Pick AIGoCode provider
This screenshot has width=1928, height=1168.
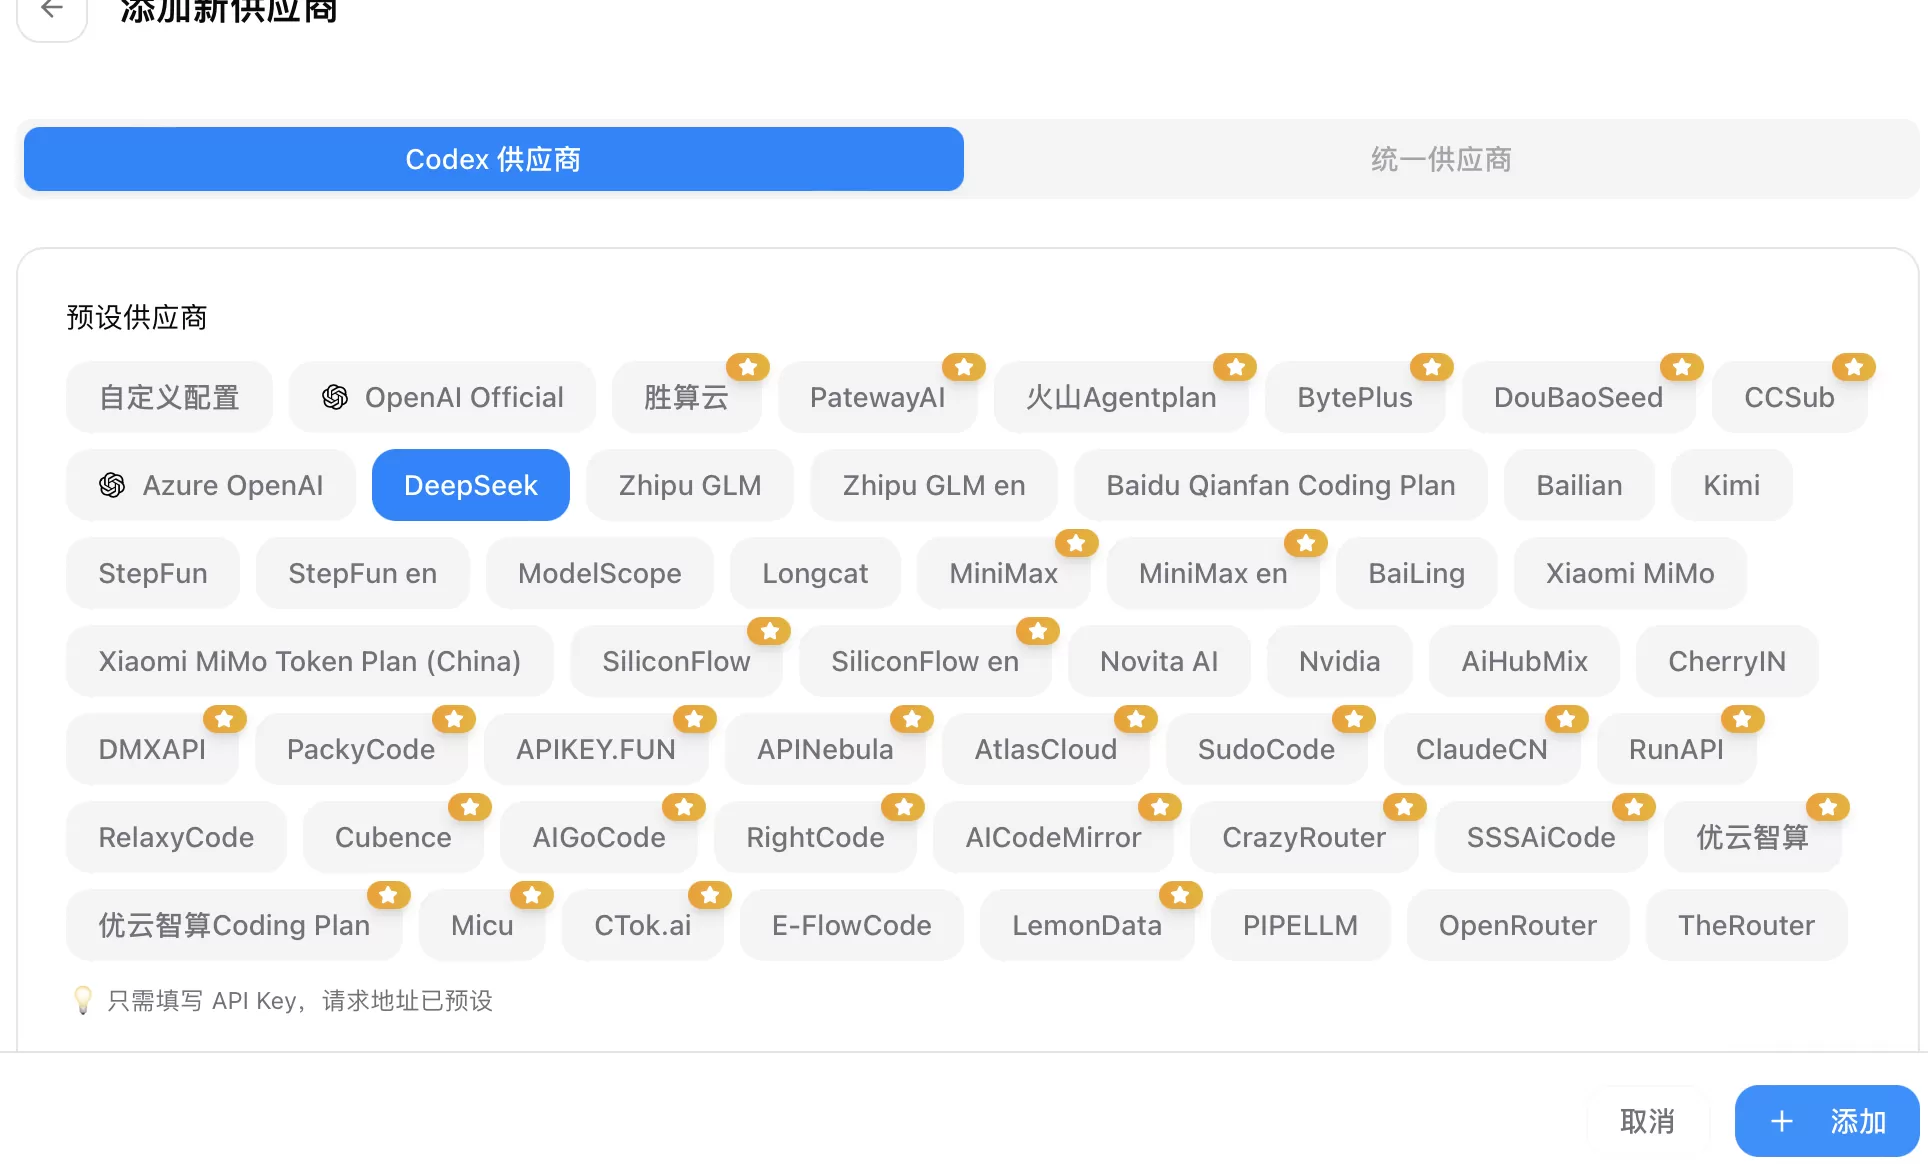(599, 837)
